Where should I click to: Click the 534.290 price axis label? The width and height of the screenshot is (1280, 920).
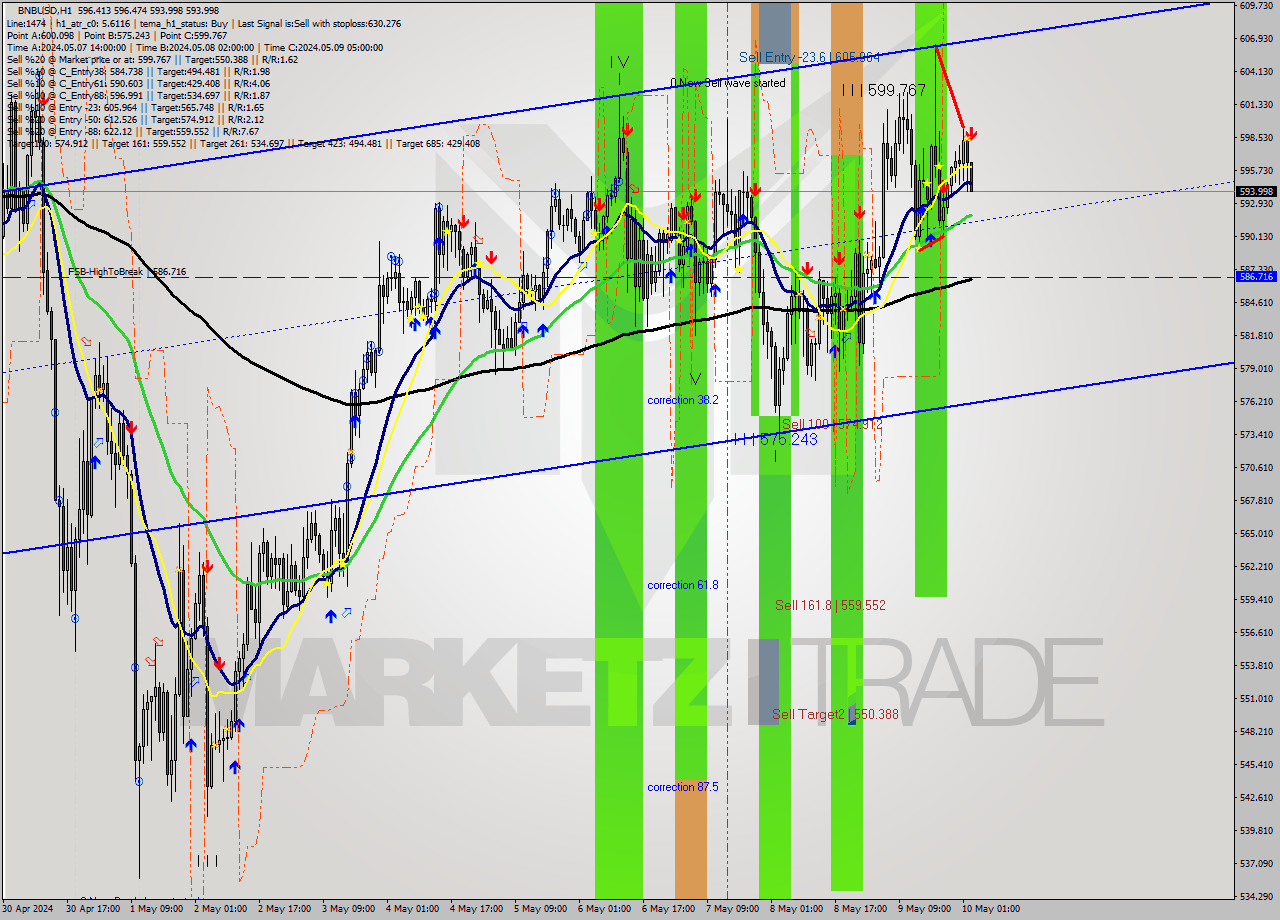(x=1256, y=896)
